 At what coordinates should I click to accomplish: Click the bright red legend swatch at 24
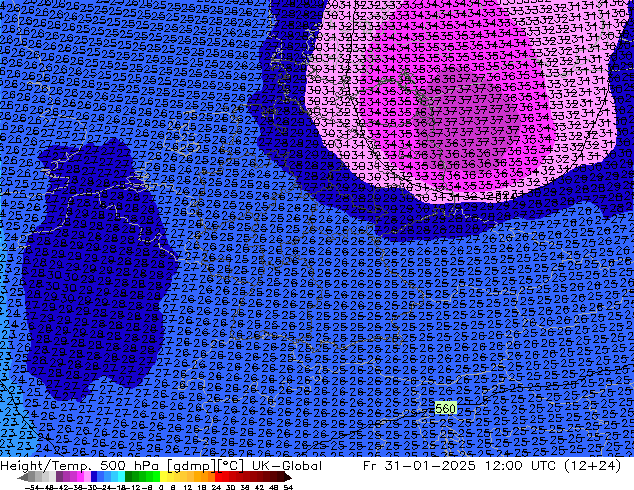tap(219, 476)
